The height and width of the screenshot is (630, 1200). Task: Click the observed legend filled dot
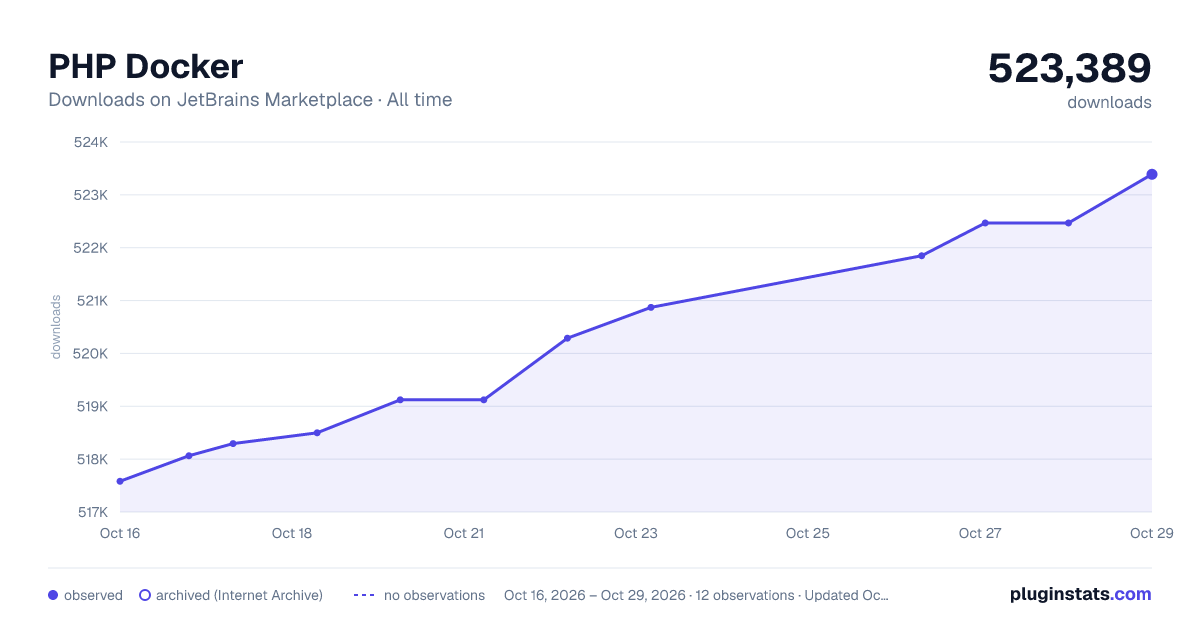pos(53,595)
